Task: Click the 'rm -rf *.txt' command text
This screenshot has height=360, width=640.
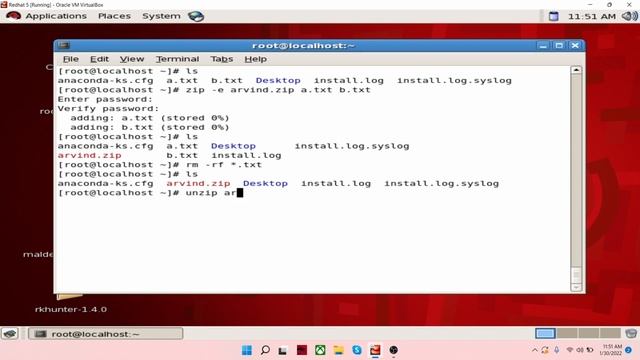Action: 224,165
